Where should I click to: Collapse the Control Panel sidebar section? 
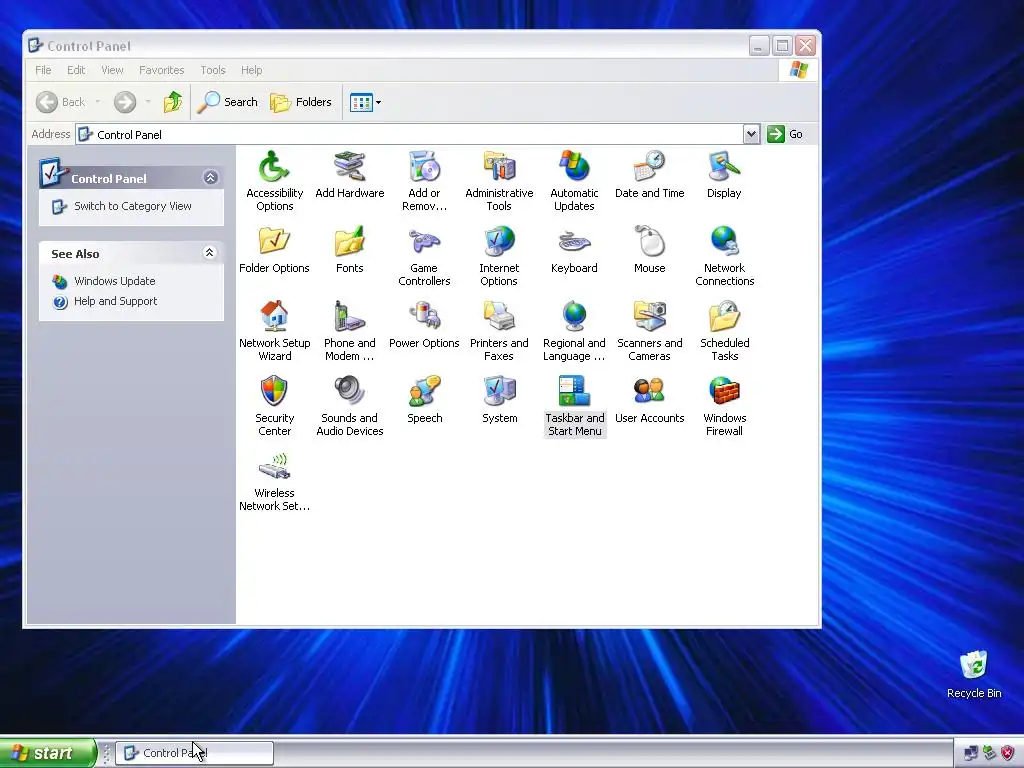pyautogui.click(x=210, y=178)
